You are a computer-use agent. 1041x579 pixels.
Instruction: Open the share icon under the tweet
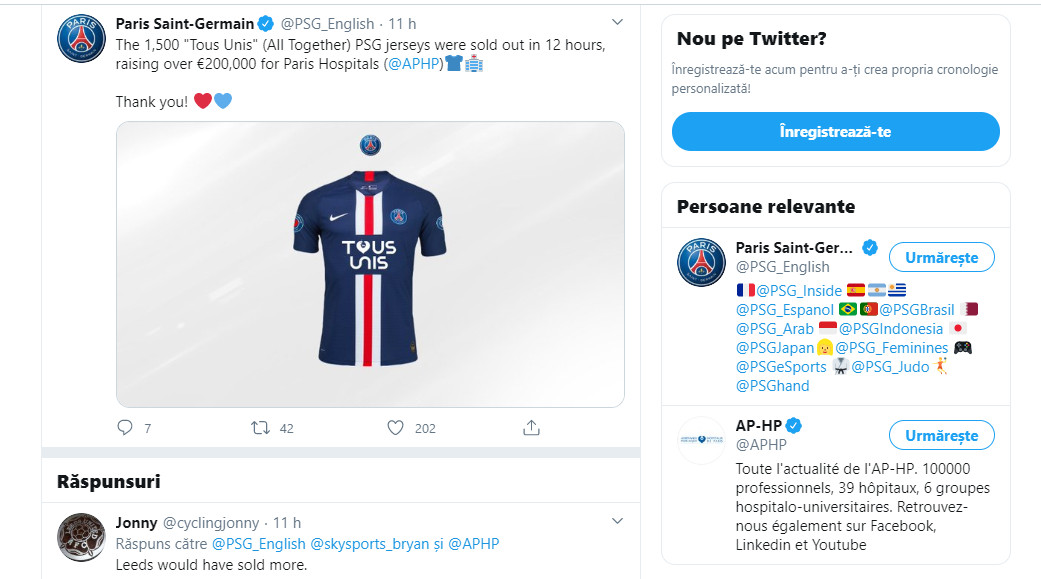point(532,428)
